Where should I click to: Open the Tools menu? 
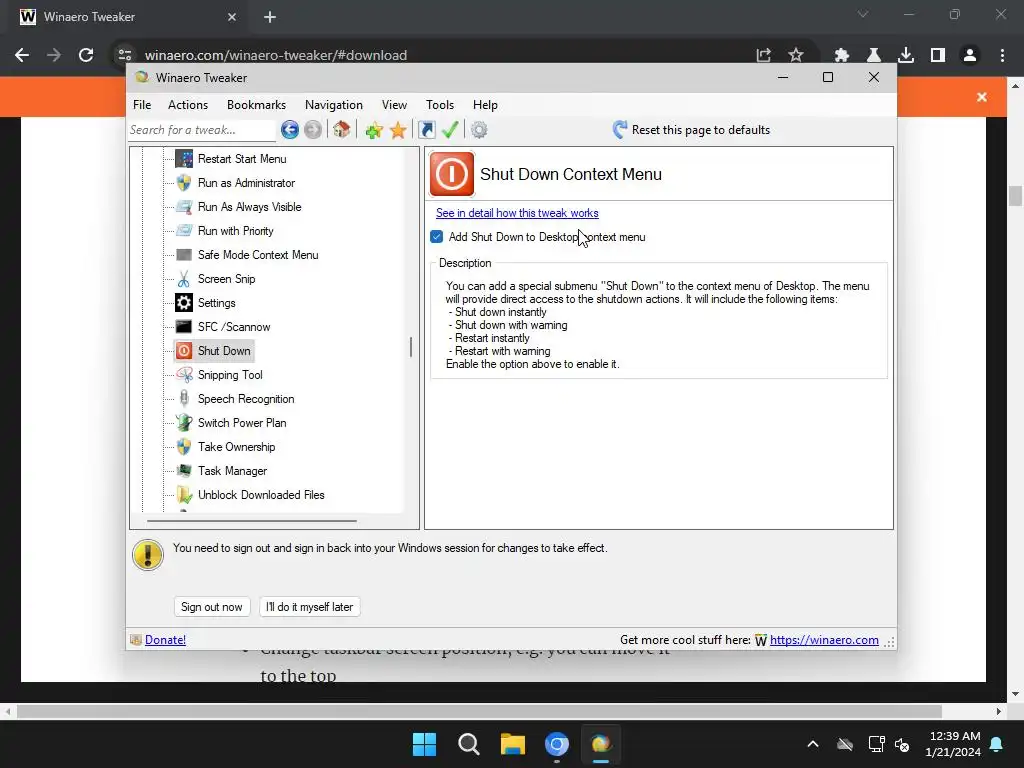[440, 105]
